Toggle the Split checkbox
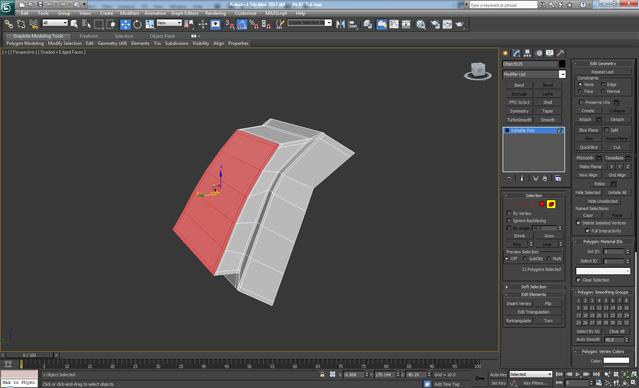639x388 pixels. (x=606, y=130)
